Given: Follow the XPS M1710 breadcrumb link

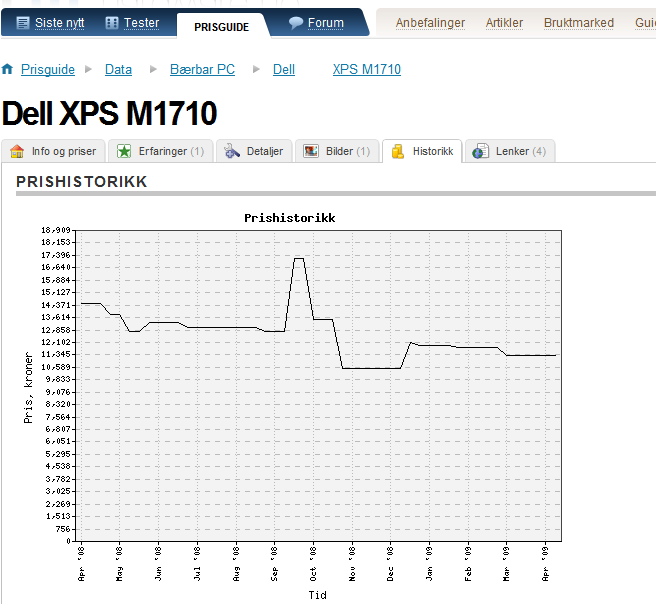Looking at the screenshot, I should click(x=366, y=69).
